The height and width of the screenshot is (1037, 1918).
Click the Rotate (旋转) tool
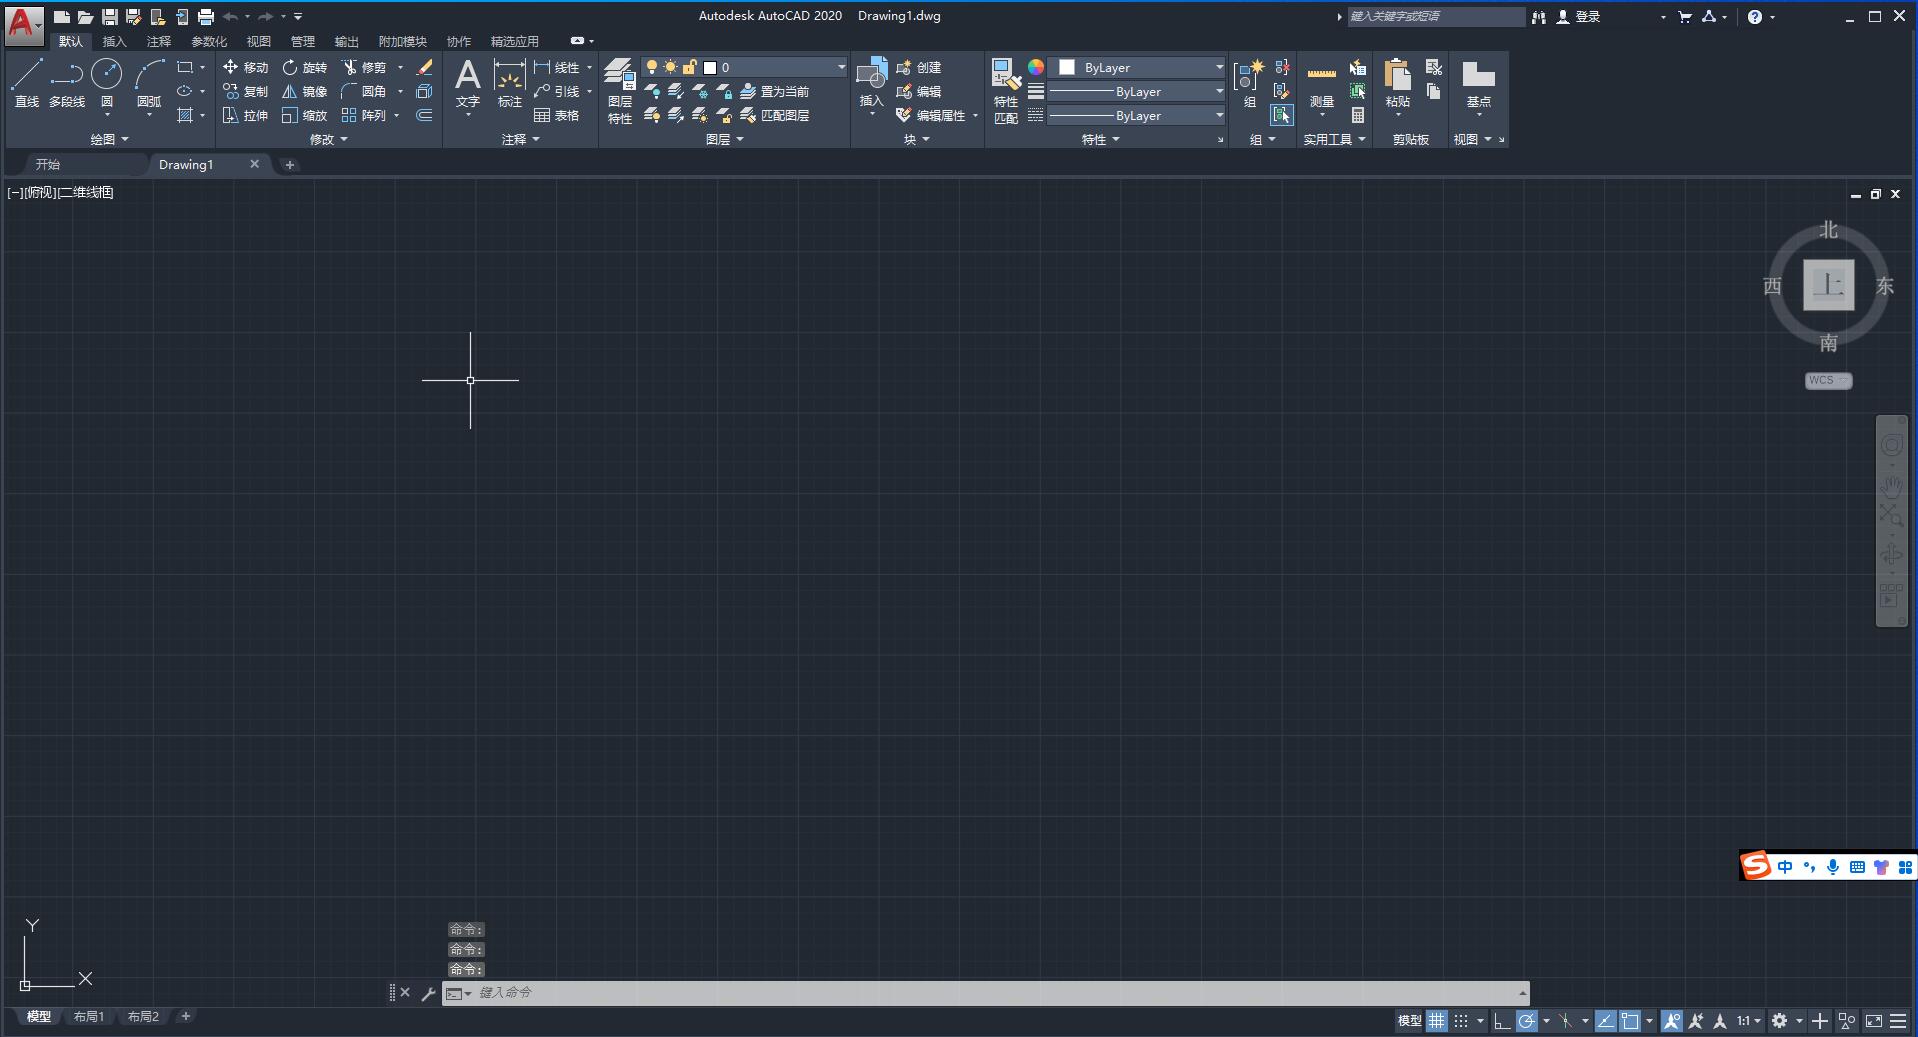tap(305, 67)
